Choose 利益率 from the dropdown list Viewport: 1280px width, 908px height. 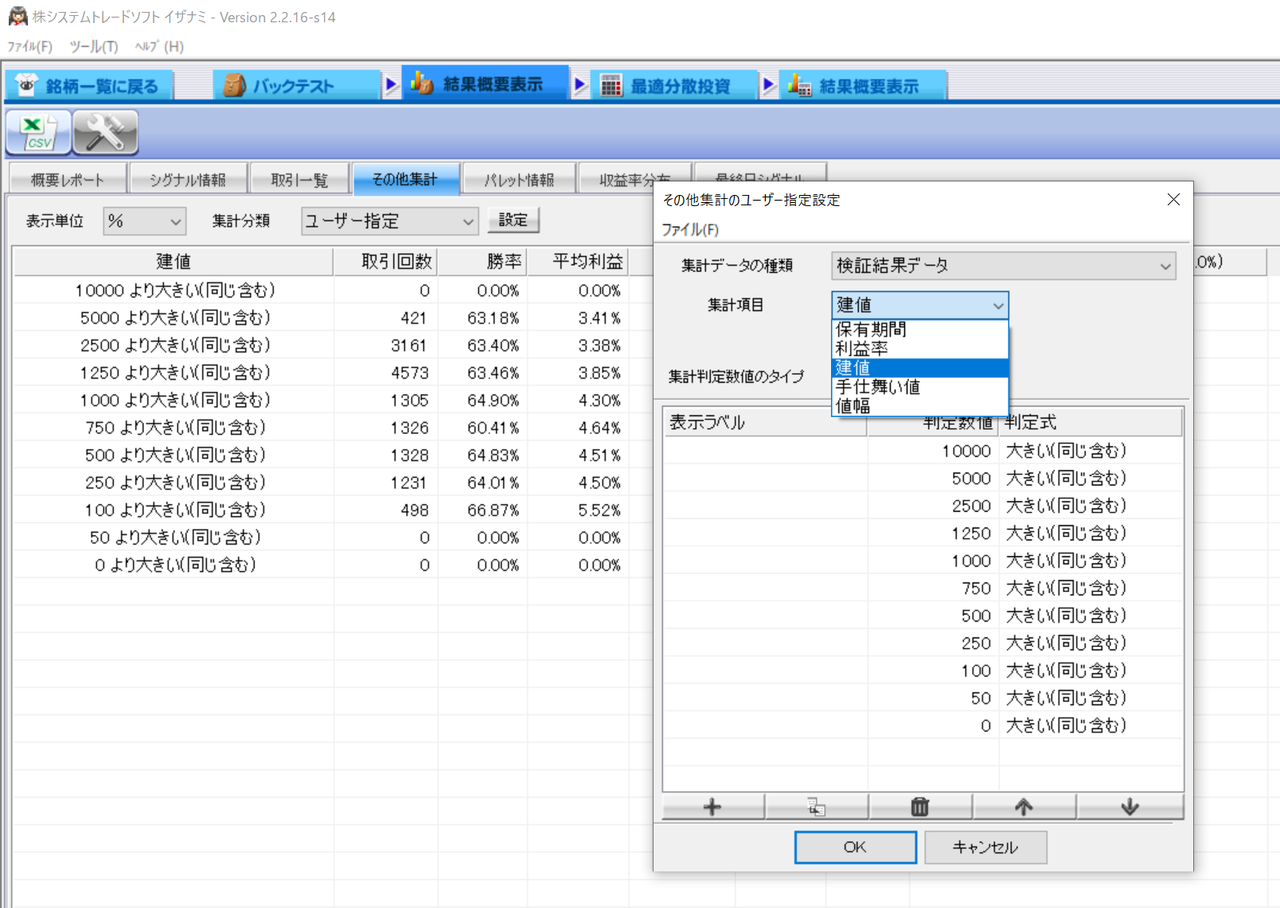click(x=920, y=349)
